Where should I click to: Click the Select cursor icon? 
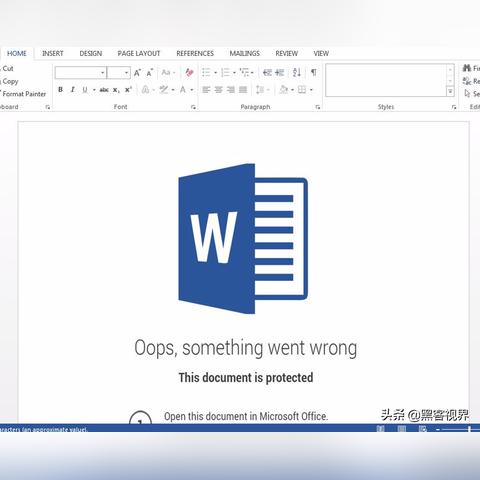467,94
